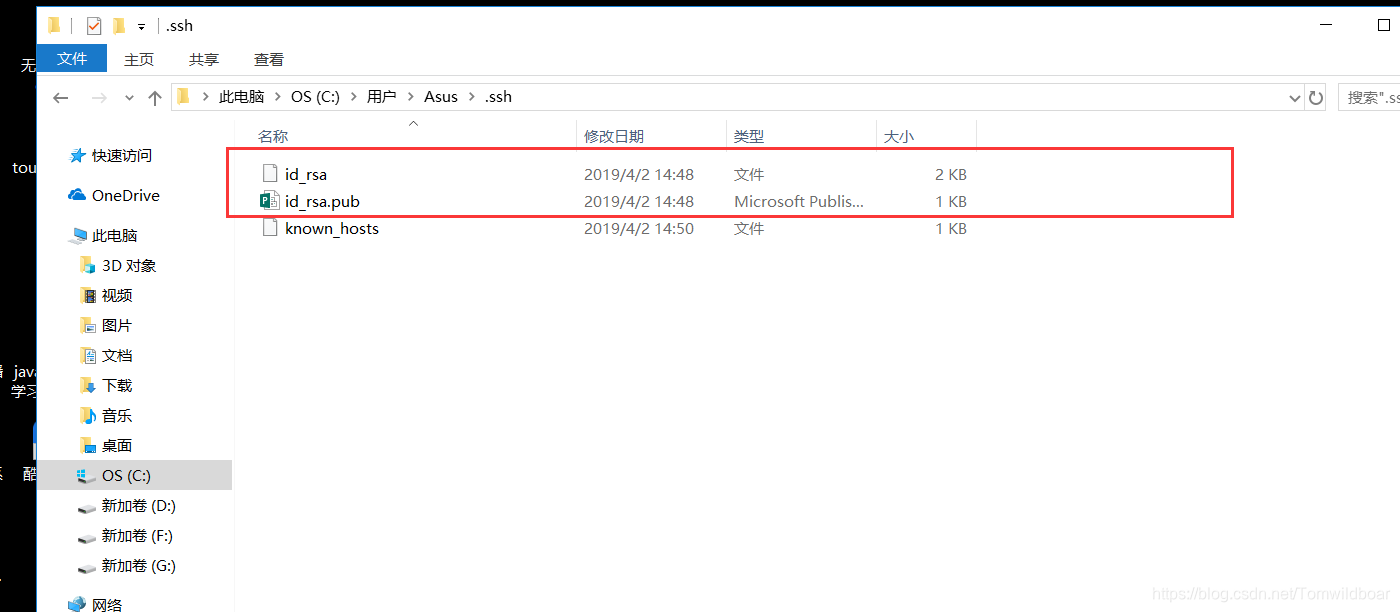Click .ssh in the address breadcrumb
Image resolution: width=1400 pixels, height=612 pixels.
click(x=498, y=97)
